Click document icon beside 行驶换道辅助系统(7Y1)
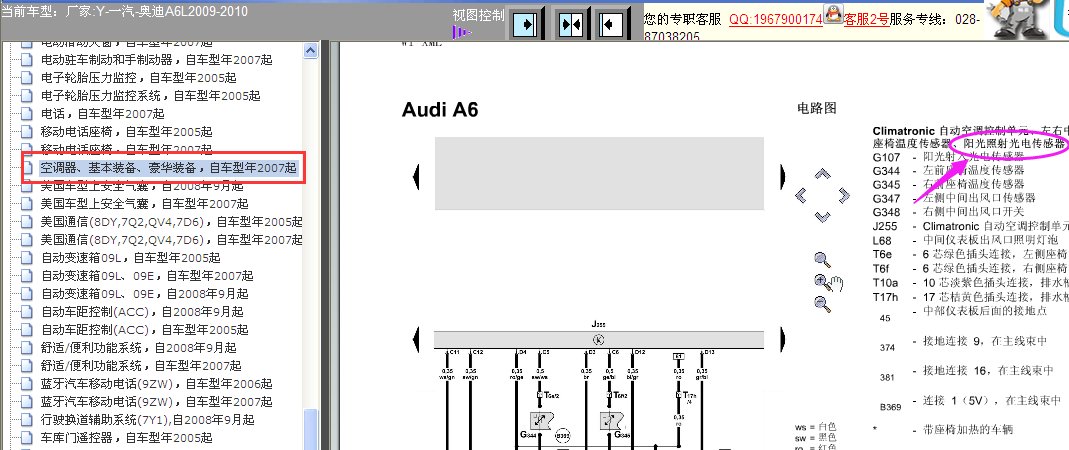The image size is (1069, 450). click(x=27, y=420)
